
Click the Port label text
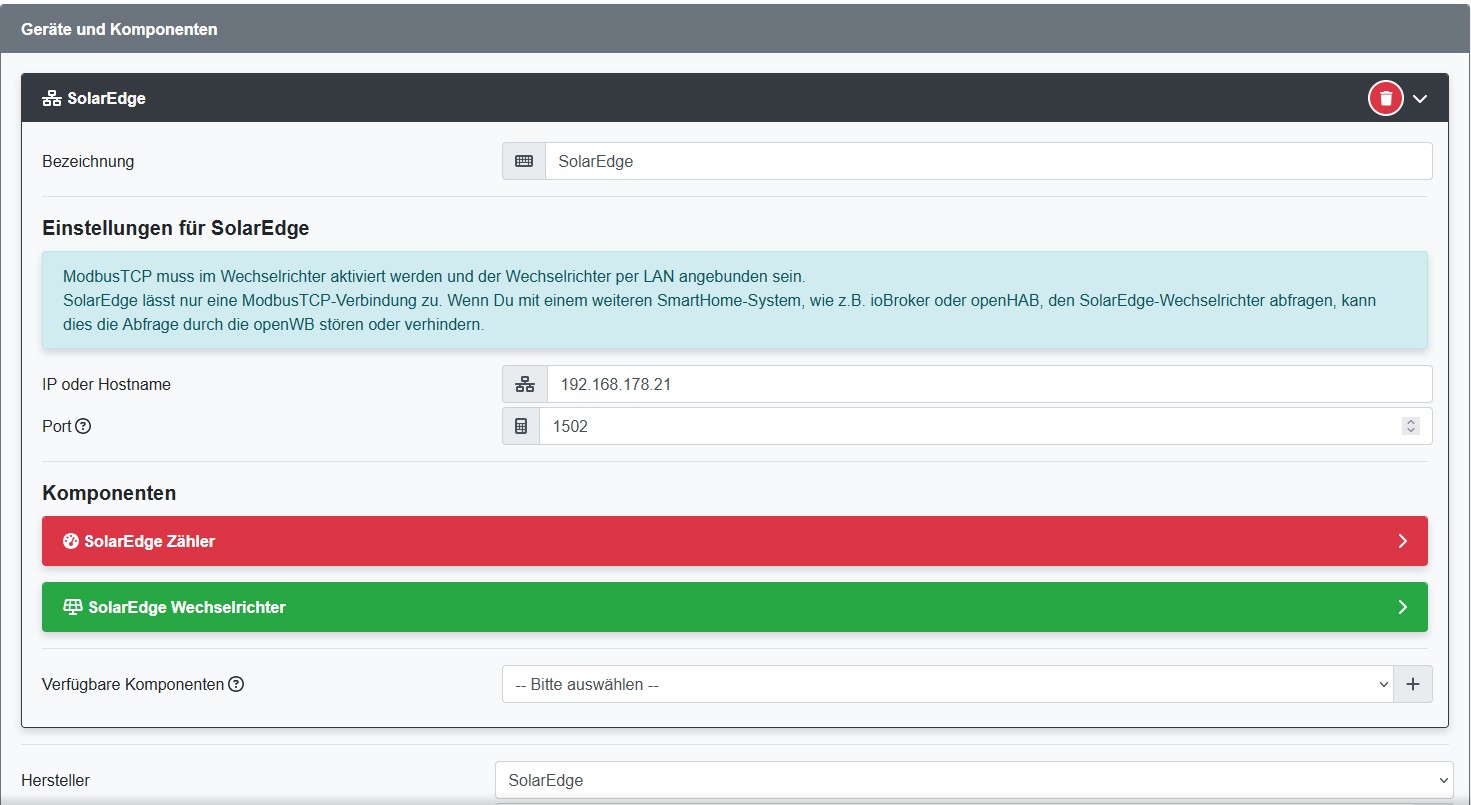pyautogui.click(x=57, y=426)
